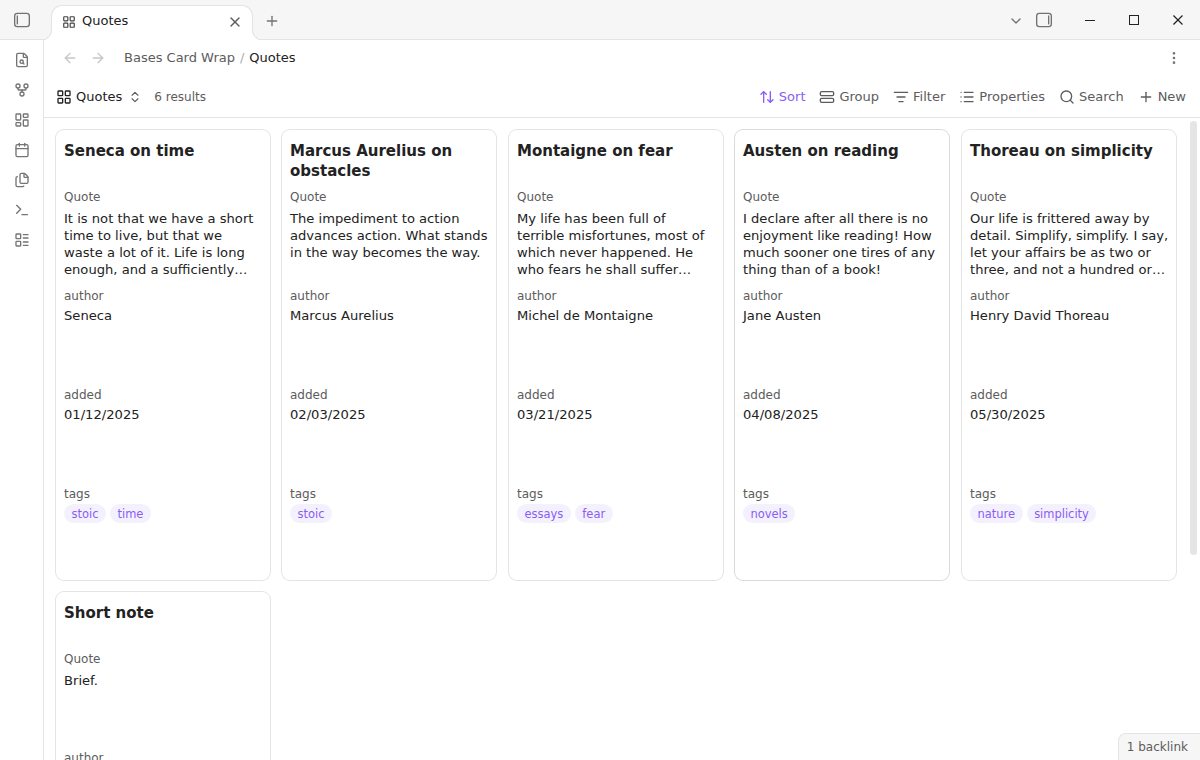This screenshot has width=1200, height=760.
Task: Expand the Quotes view switcher dropdown
Action: 98,97
